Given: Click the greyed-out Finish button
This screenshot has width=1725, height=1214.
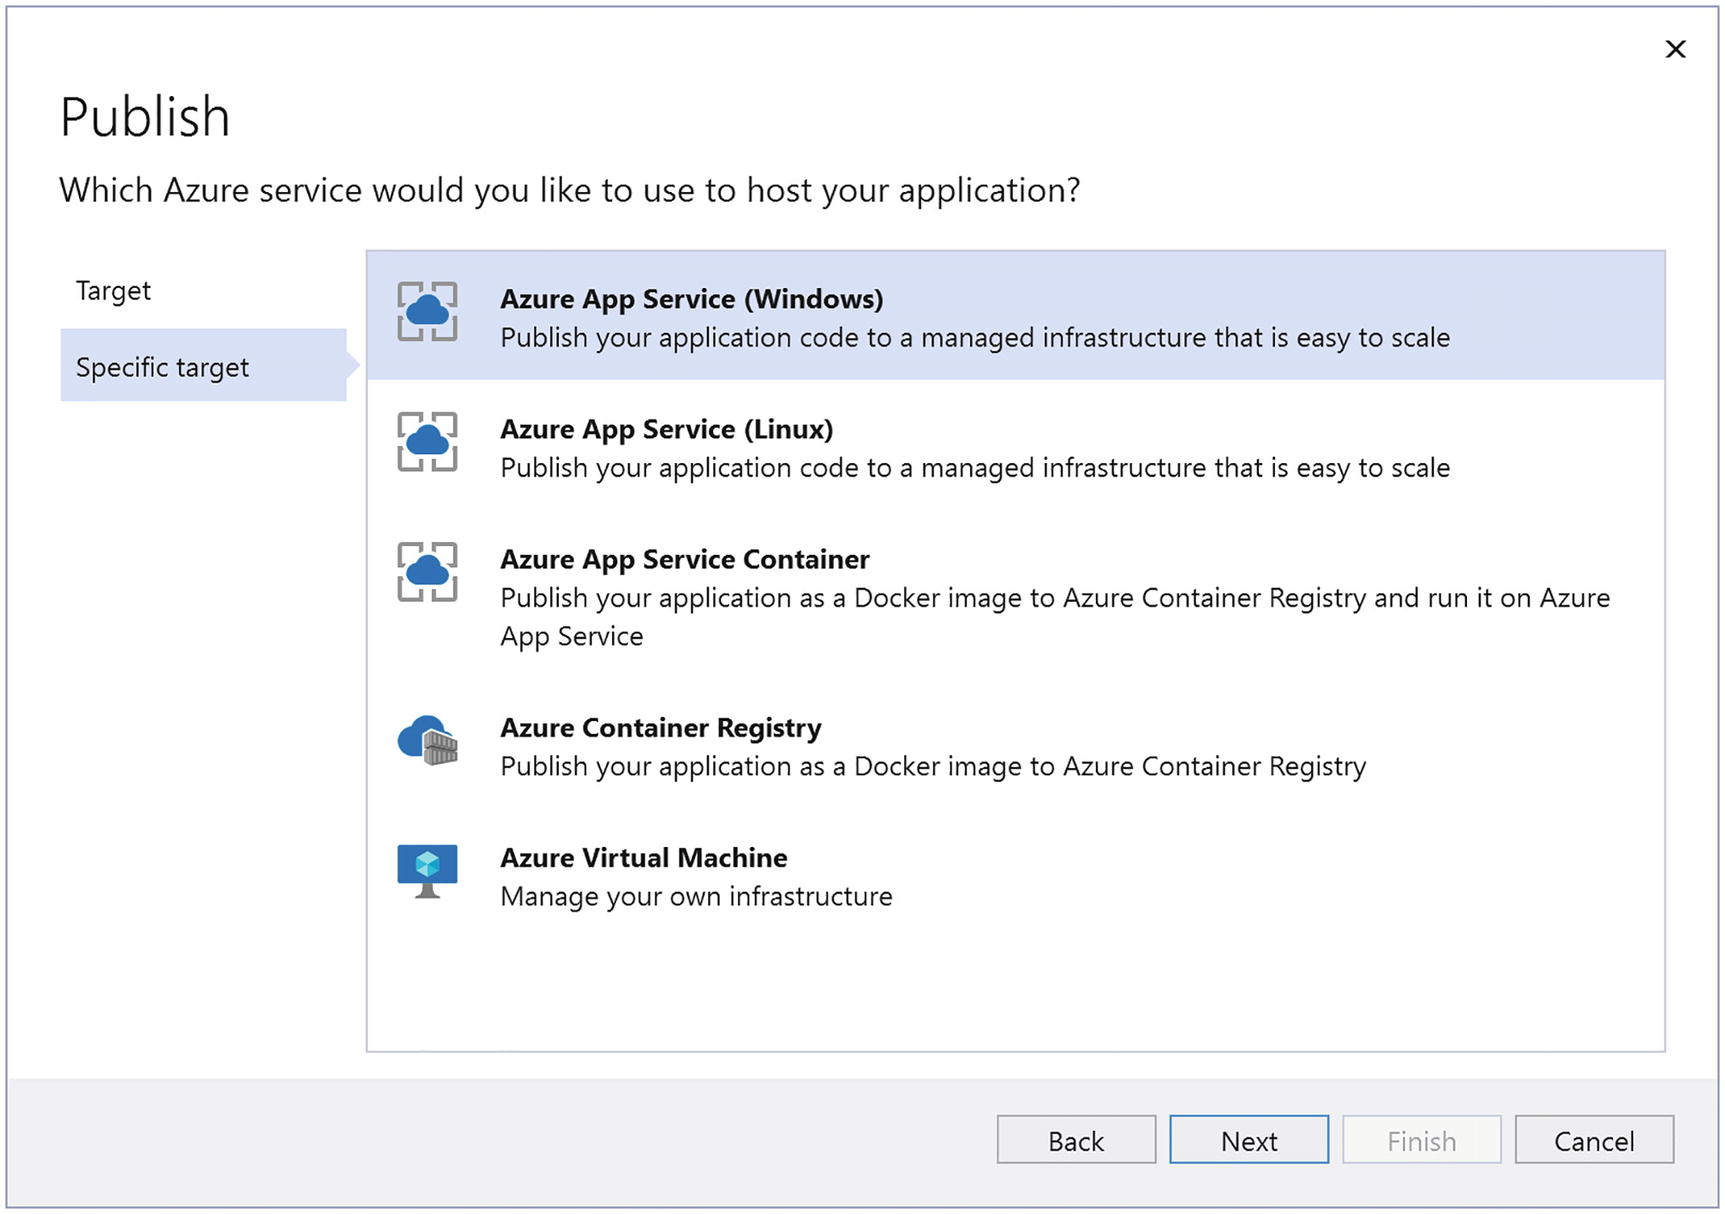Looking at the screenshot, I should [x=1421, y=1140].
